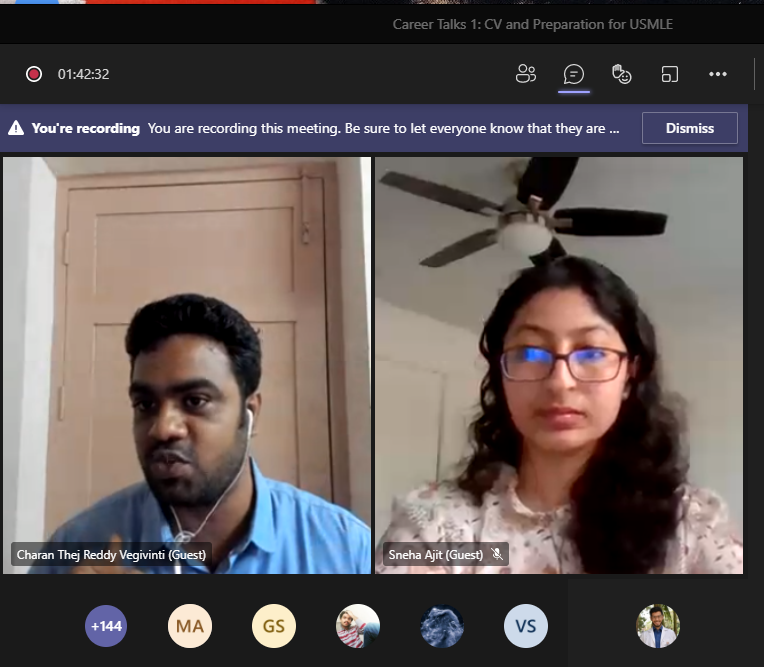This screenshot has width=764, height=667.
Task: Open the raise hand reactions icon
Action: [x=622, y=74]
